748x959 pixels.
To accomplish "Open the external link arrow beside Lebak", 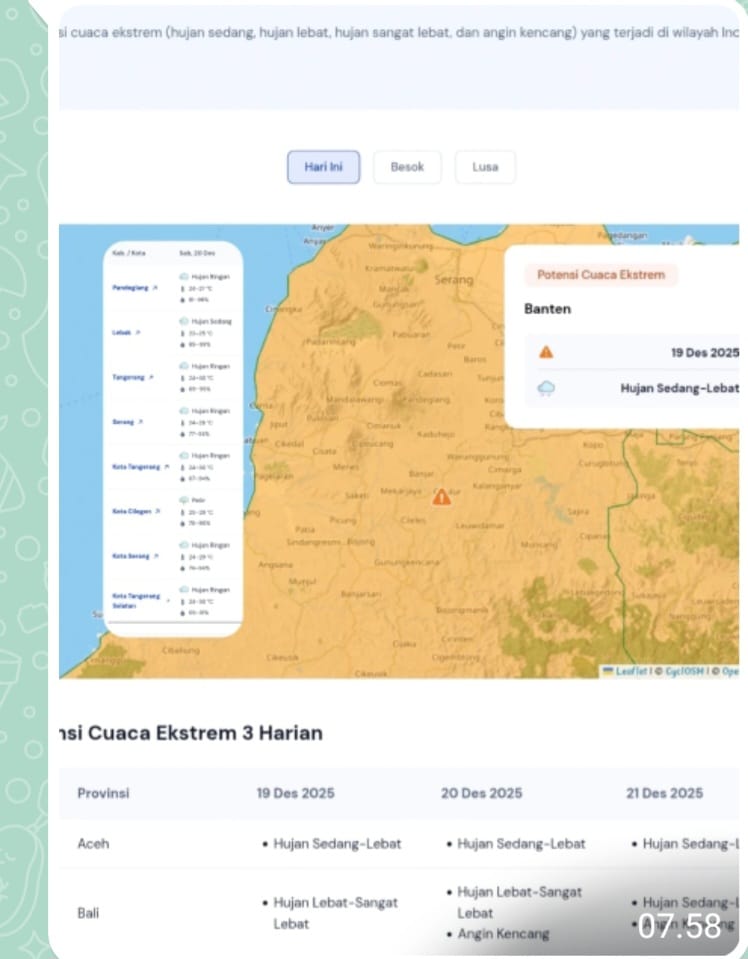I will click(136, 331).
